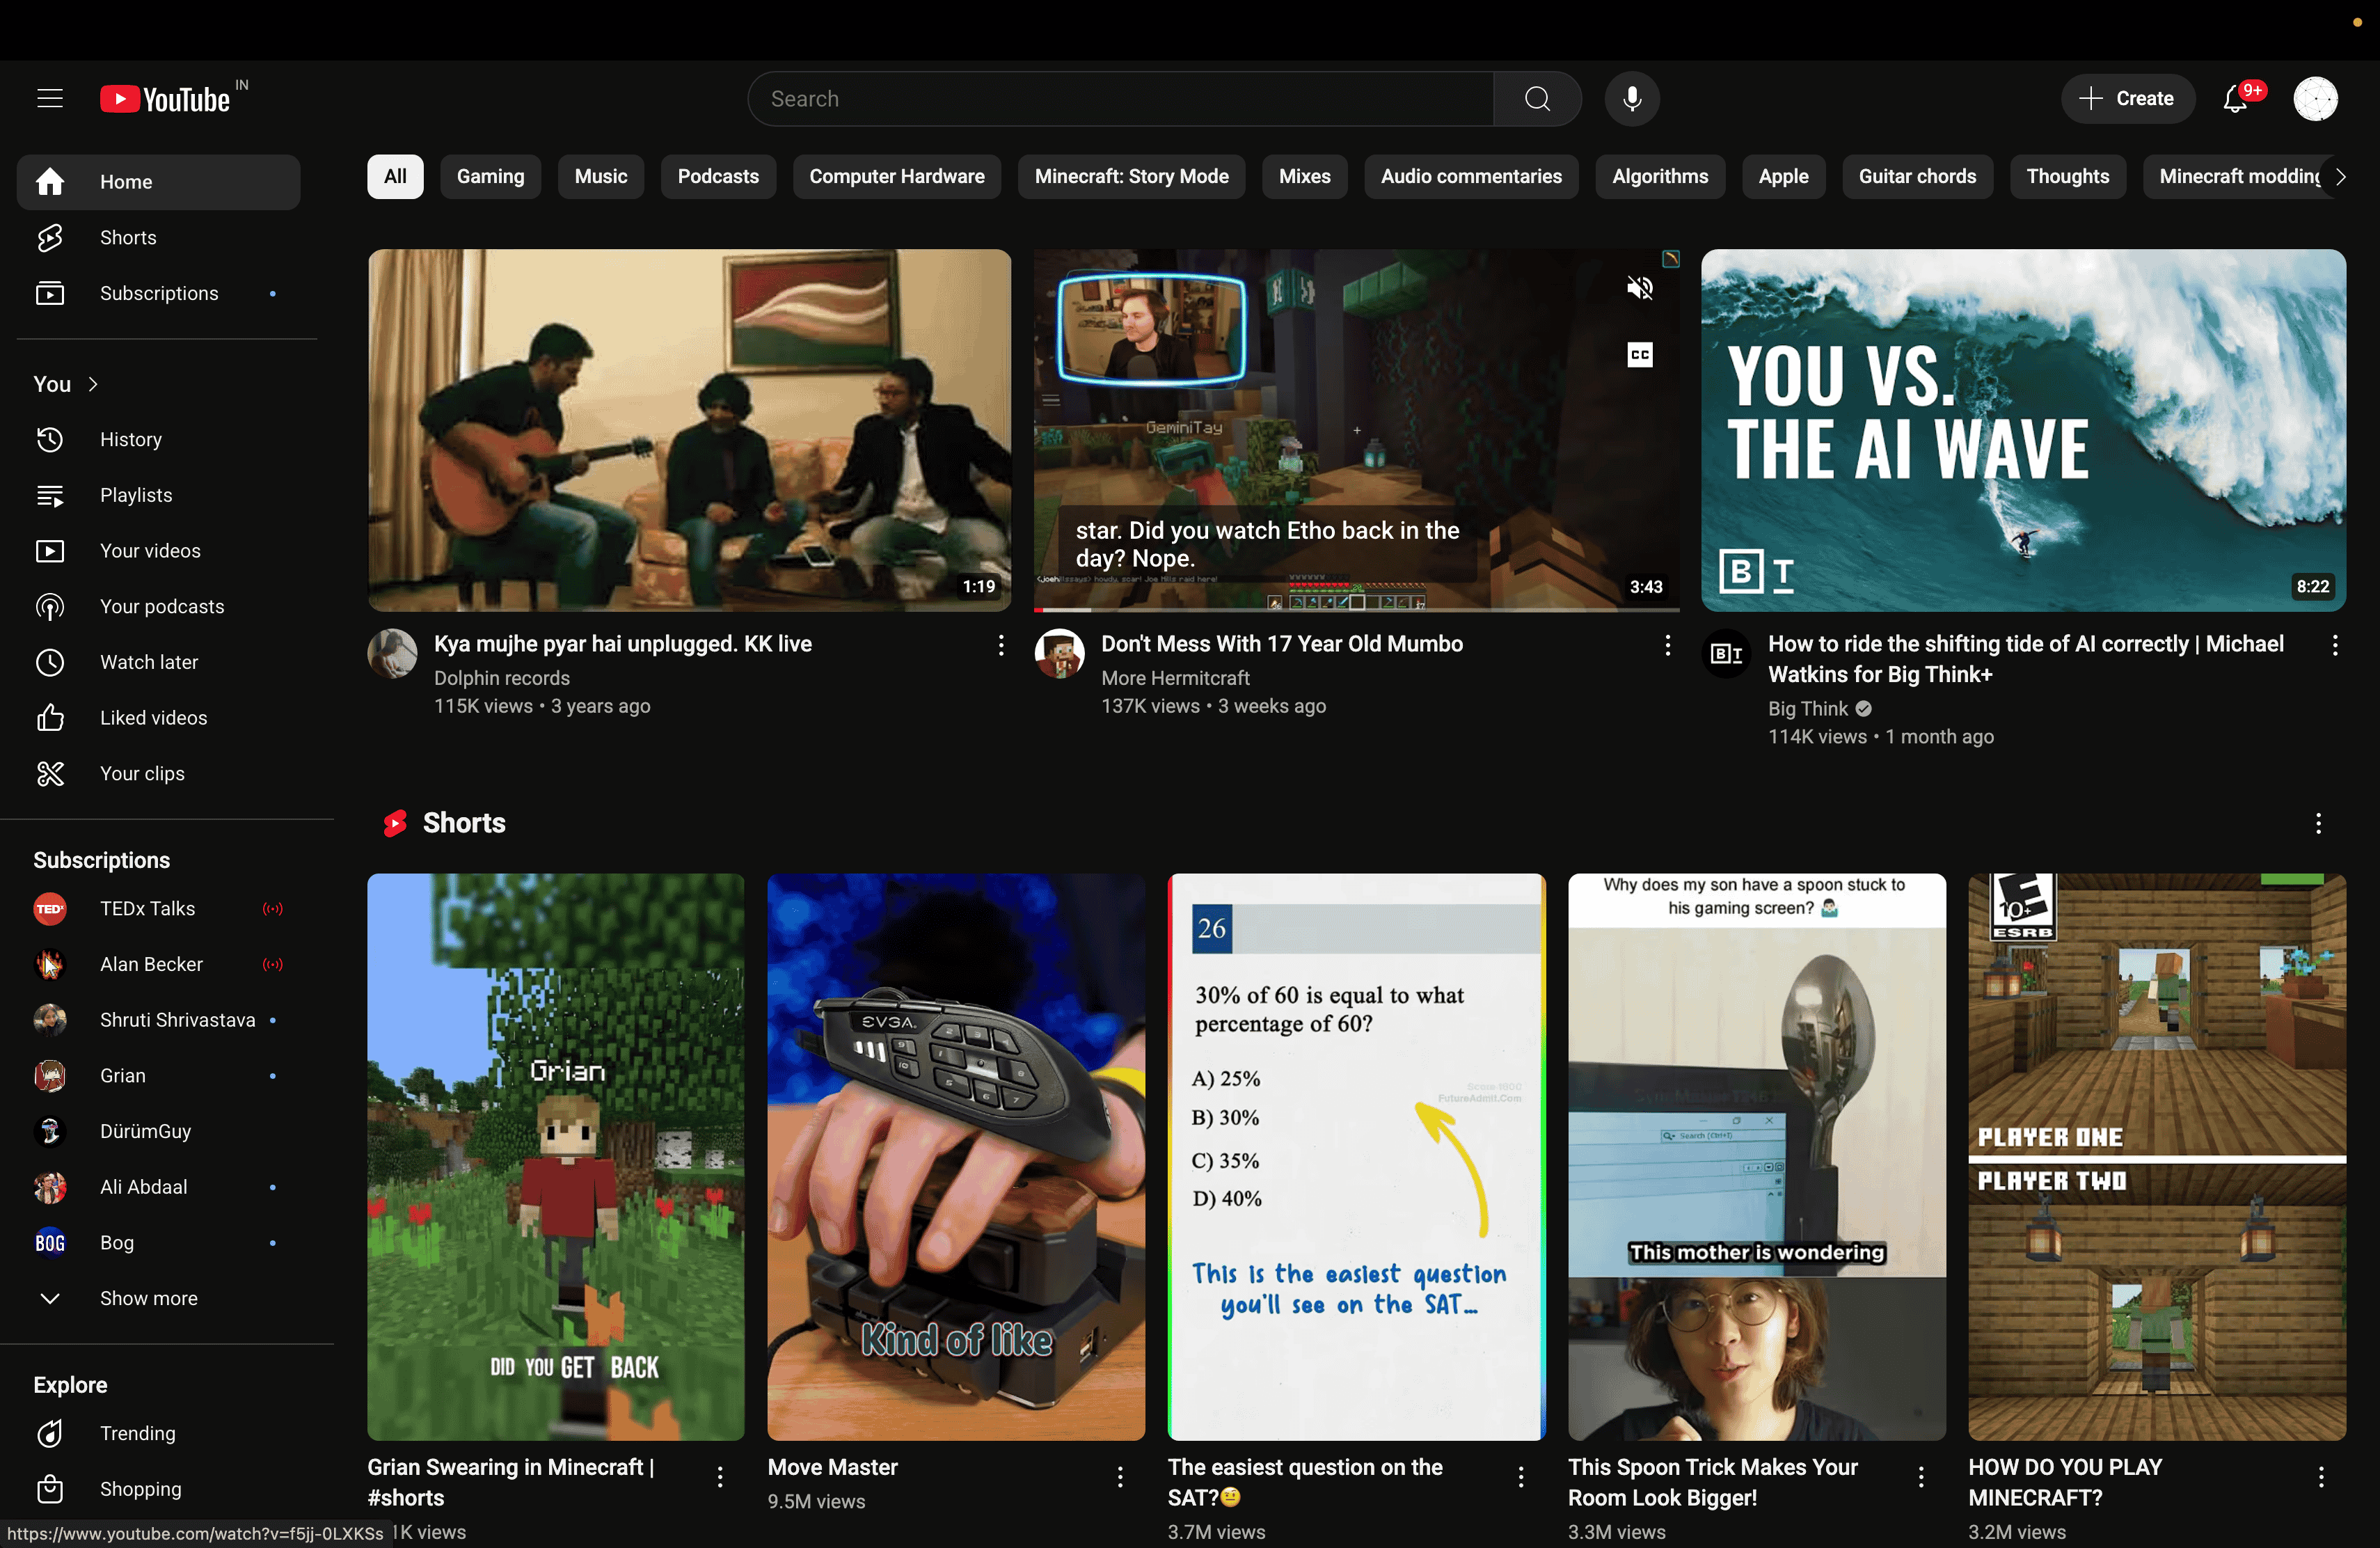The image size is (2380, 1548).
Task: Open the hamburger guide menu
Action: point(50,98)
